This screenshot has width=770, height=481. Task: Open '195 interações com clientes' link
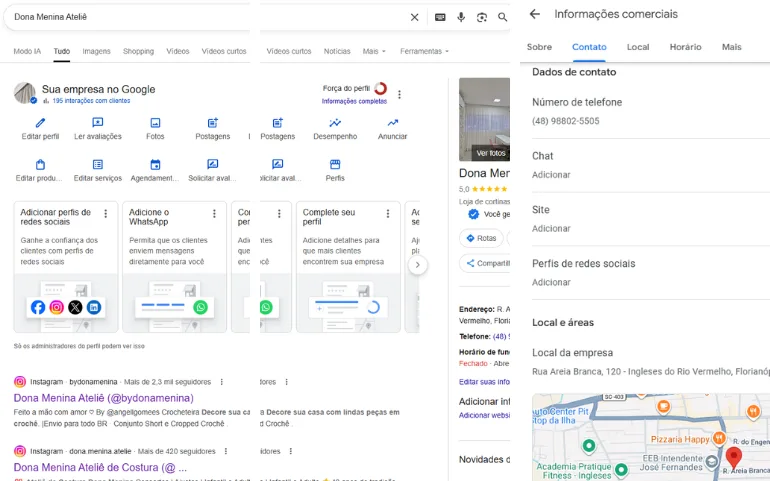tap(91, 101)
